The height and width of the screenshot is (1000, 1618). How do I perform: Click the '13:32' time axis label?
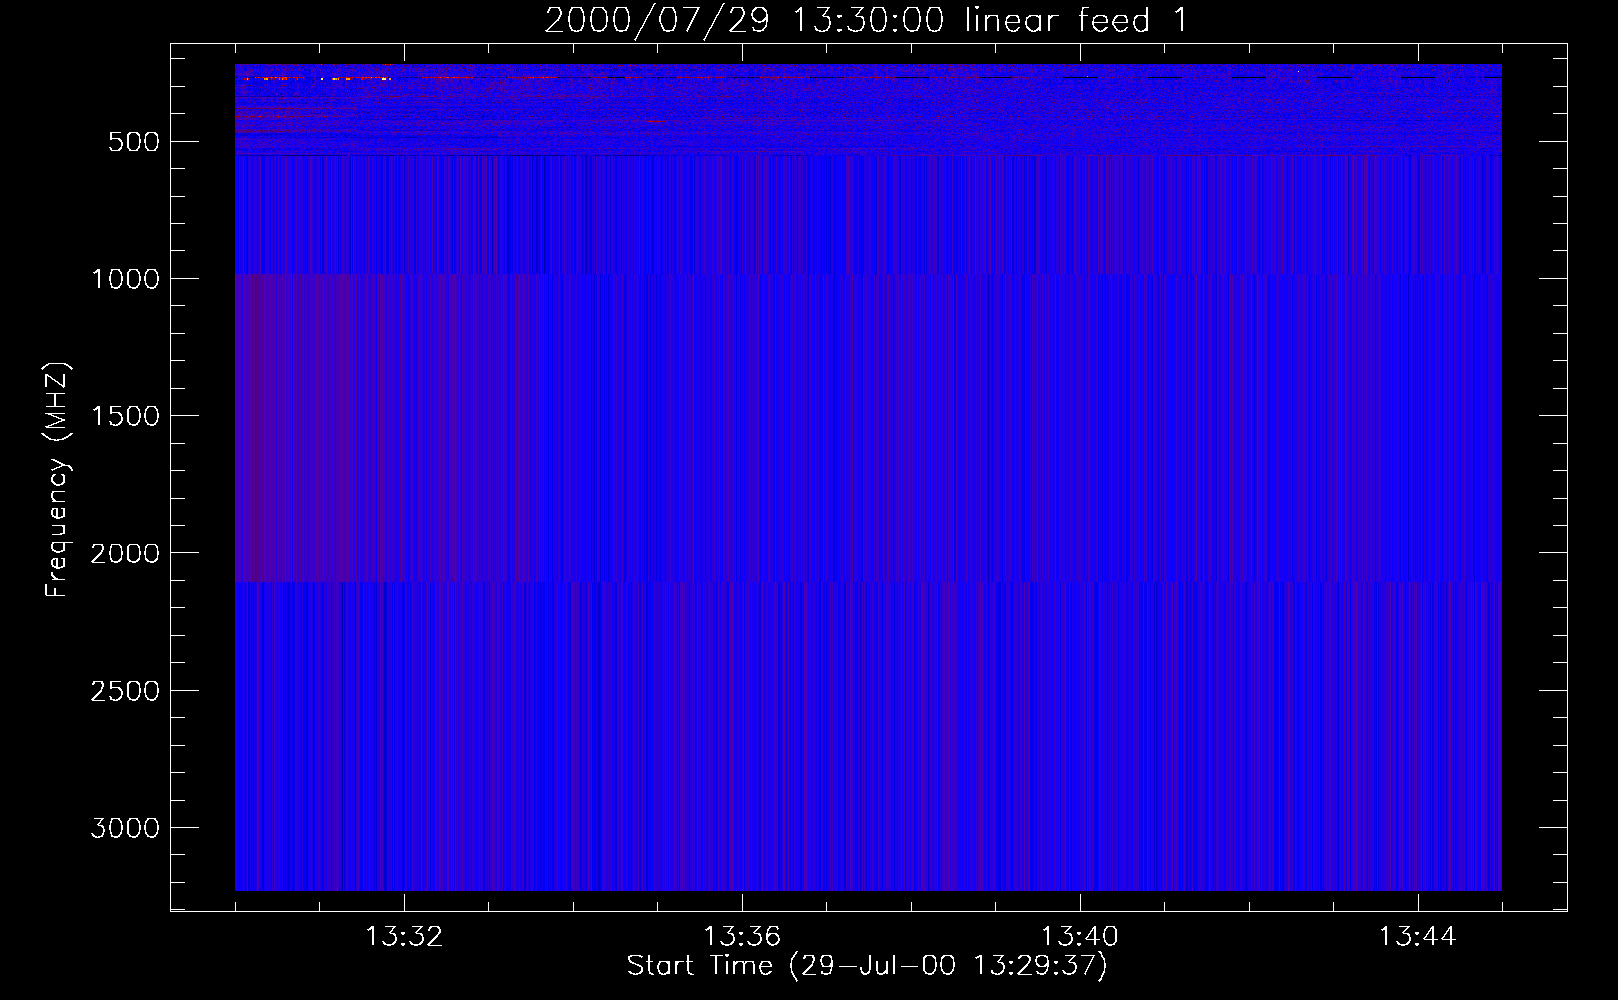pyautogui.click(x=404, y=937)
